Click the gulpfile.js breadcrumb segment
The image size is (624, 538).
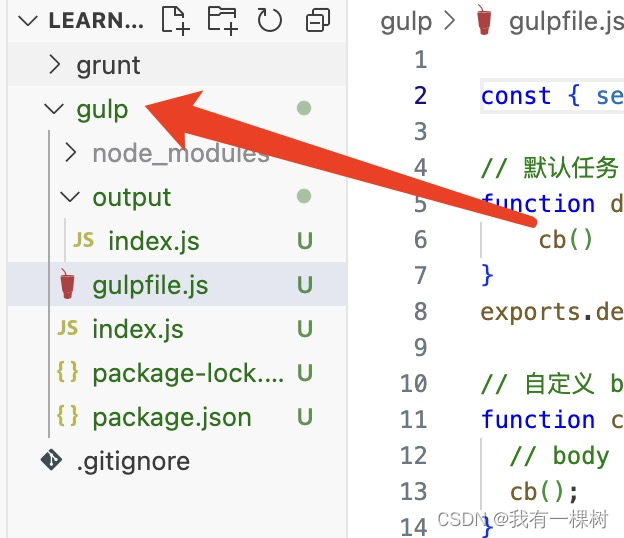coord(566,21)
